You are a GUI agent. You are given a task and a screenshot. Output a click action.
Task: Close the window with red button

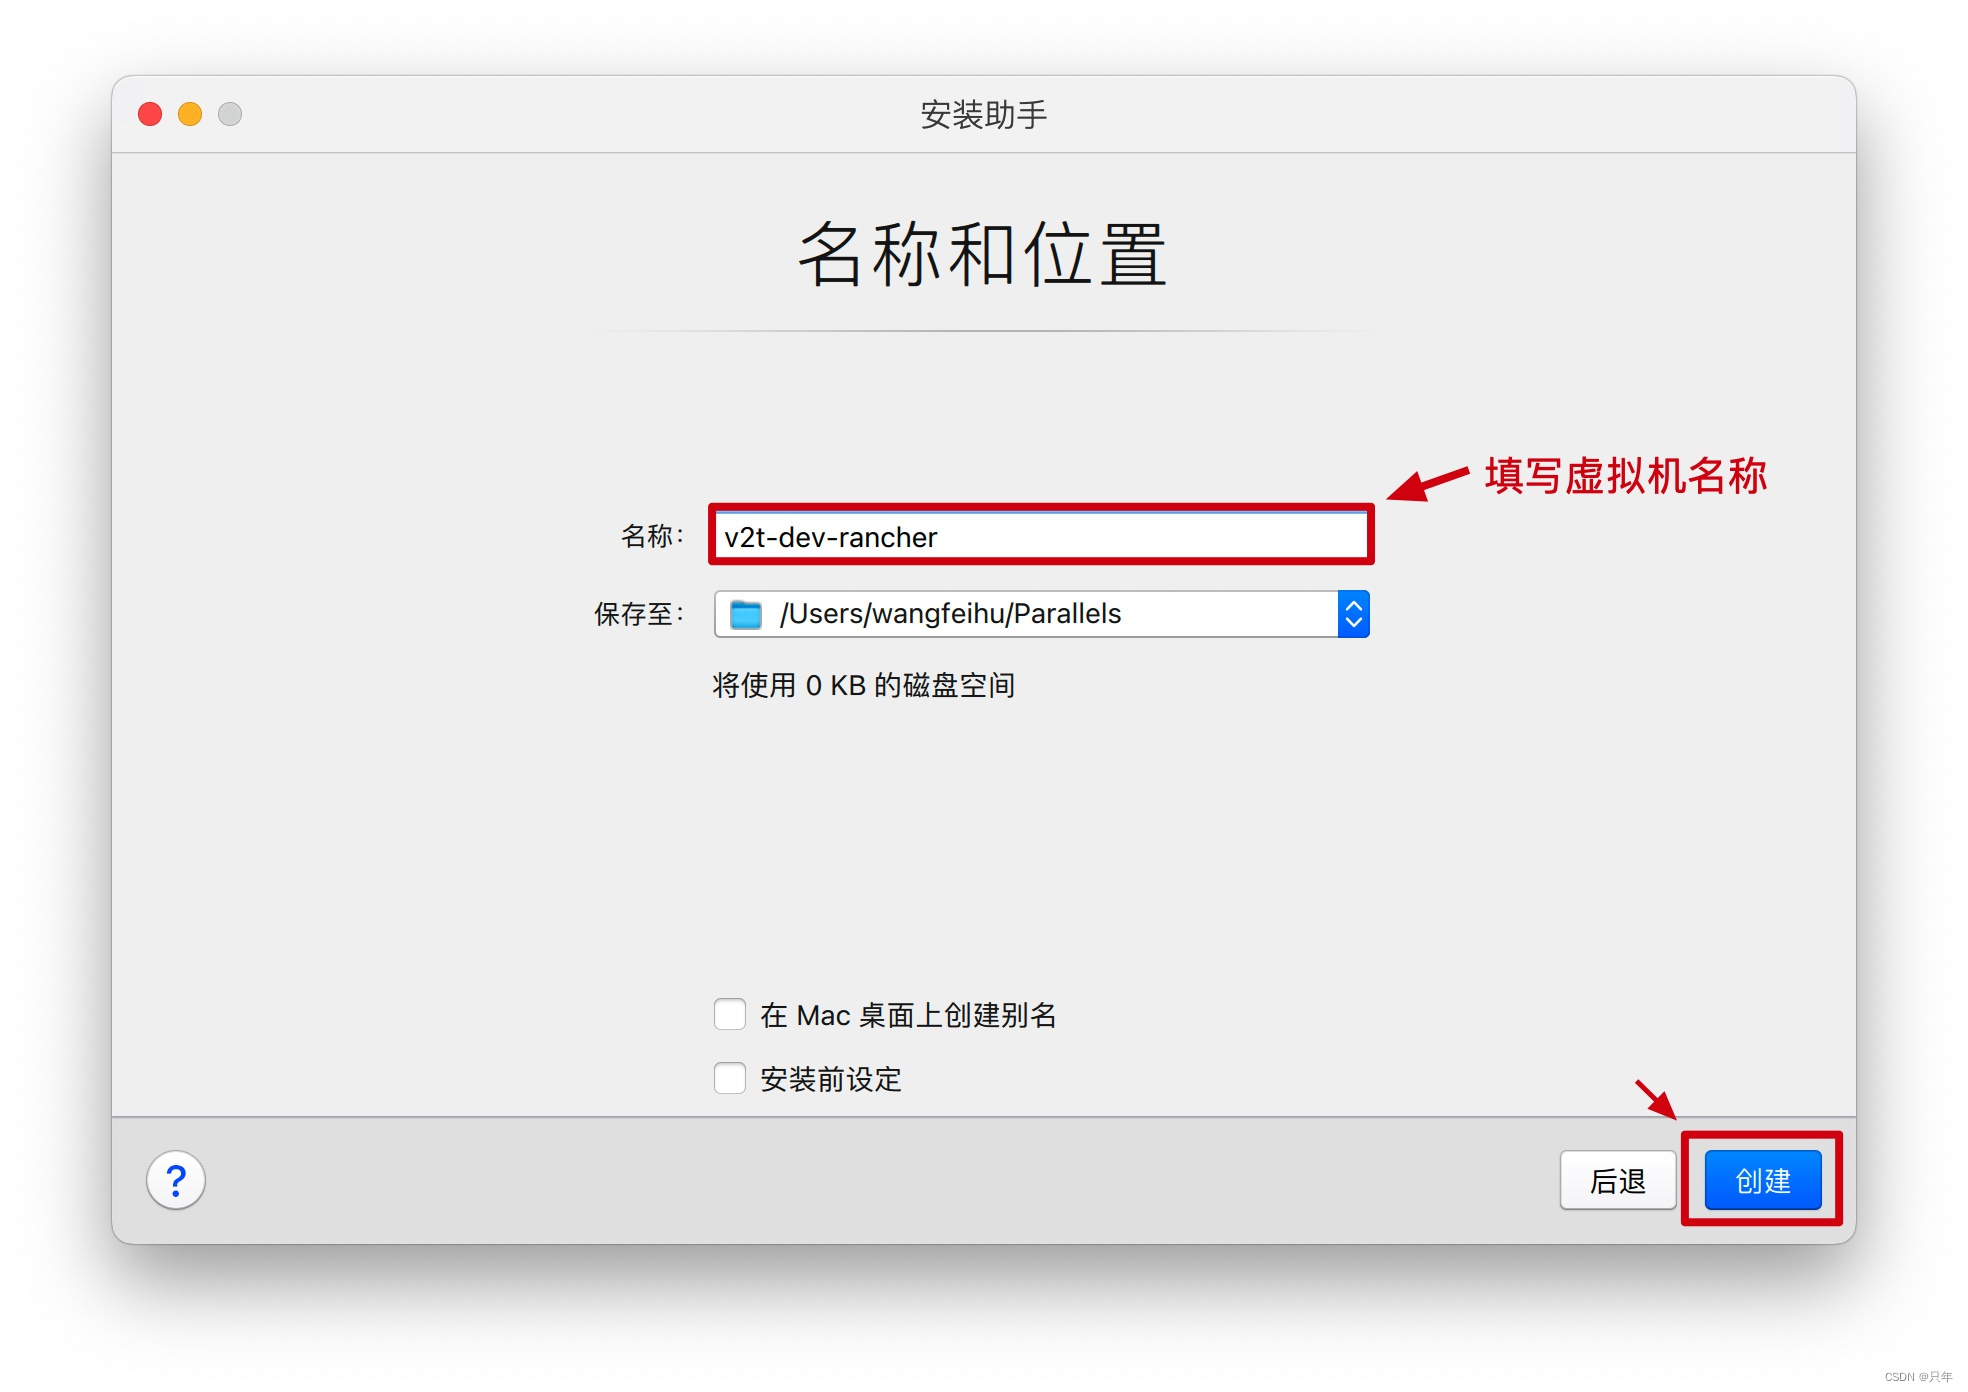(x=150, y=114)
